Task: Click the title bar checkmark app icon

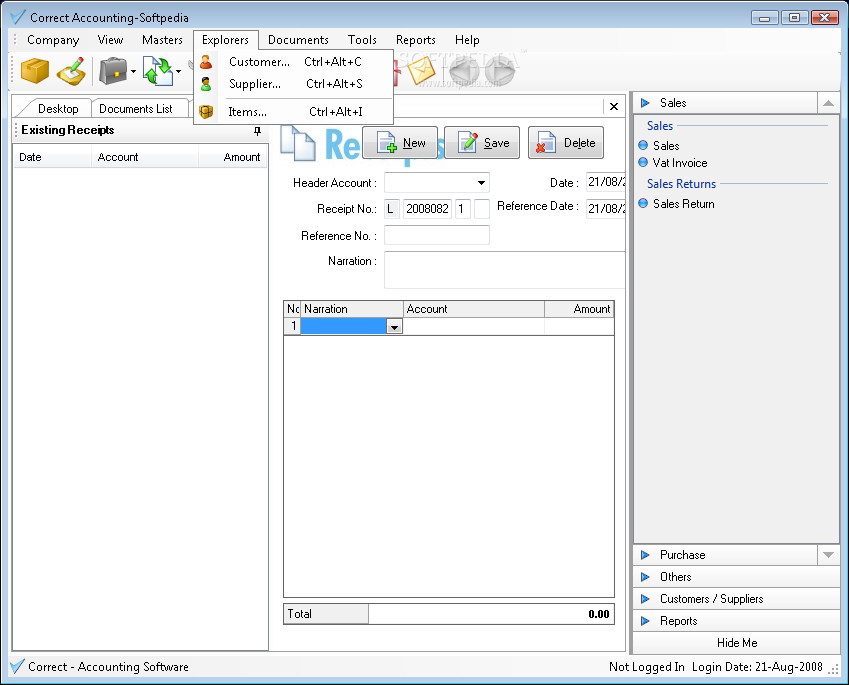Action: coord(18,17)
